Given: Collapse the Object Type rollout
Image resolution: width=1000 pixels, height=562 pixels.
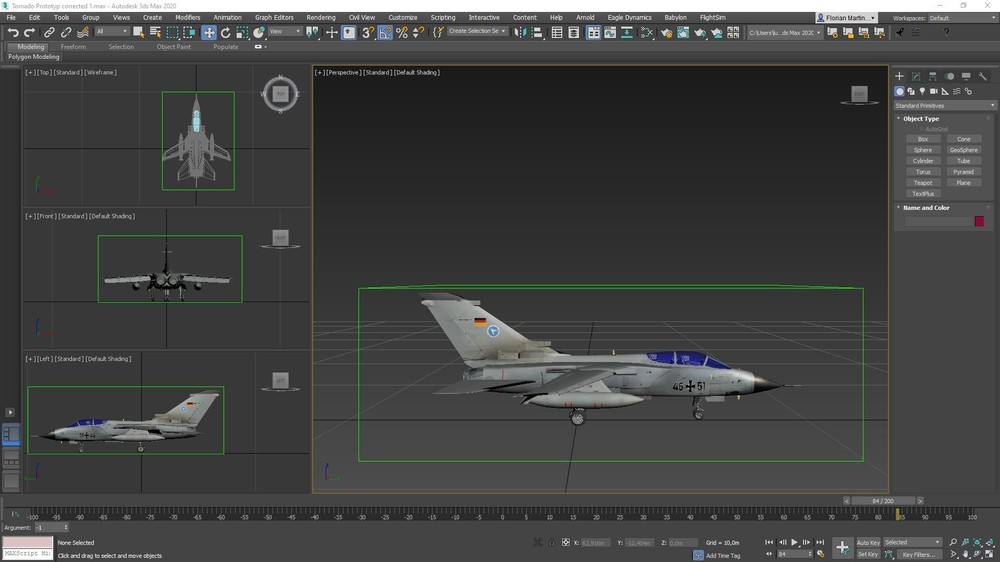Looking at the screenshot, I should point(920,119).
